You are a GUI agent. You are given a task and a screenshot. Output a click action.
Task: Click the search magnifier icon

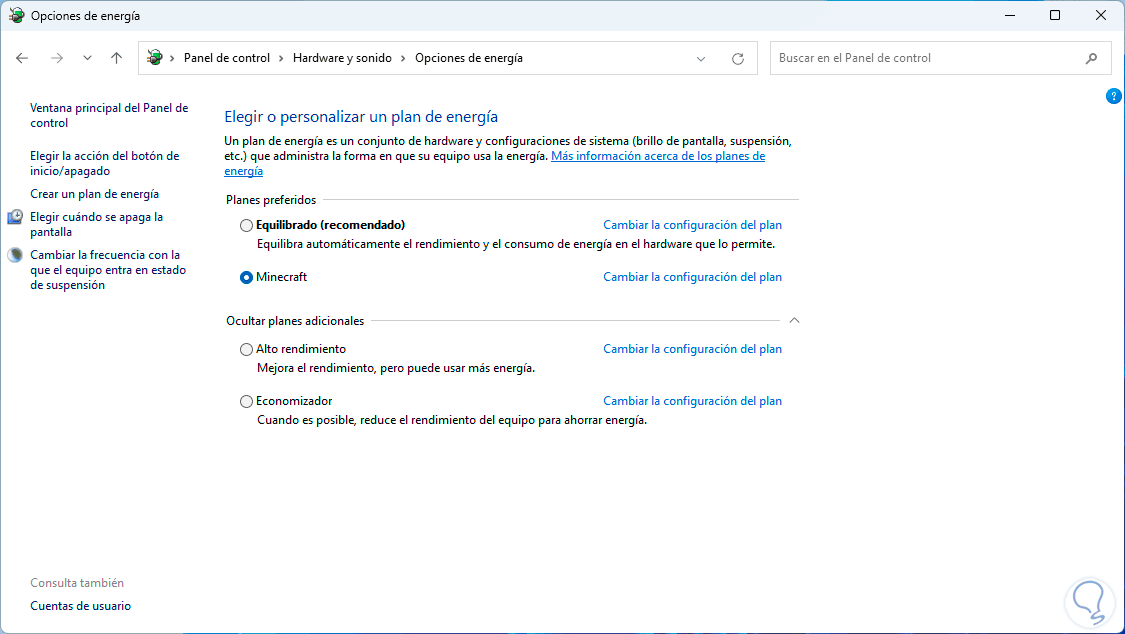point(1091,58)
